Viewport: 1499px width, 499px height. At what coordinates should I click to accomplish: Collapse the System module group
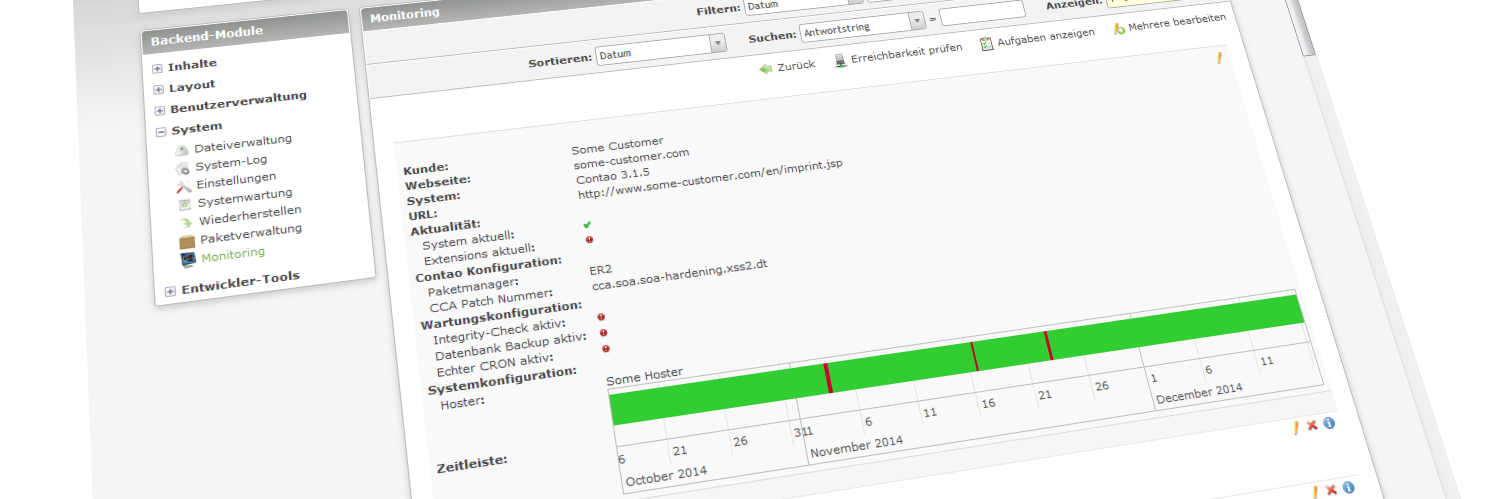[160, 131]
